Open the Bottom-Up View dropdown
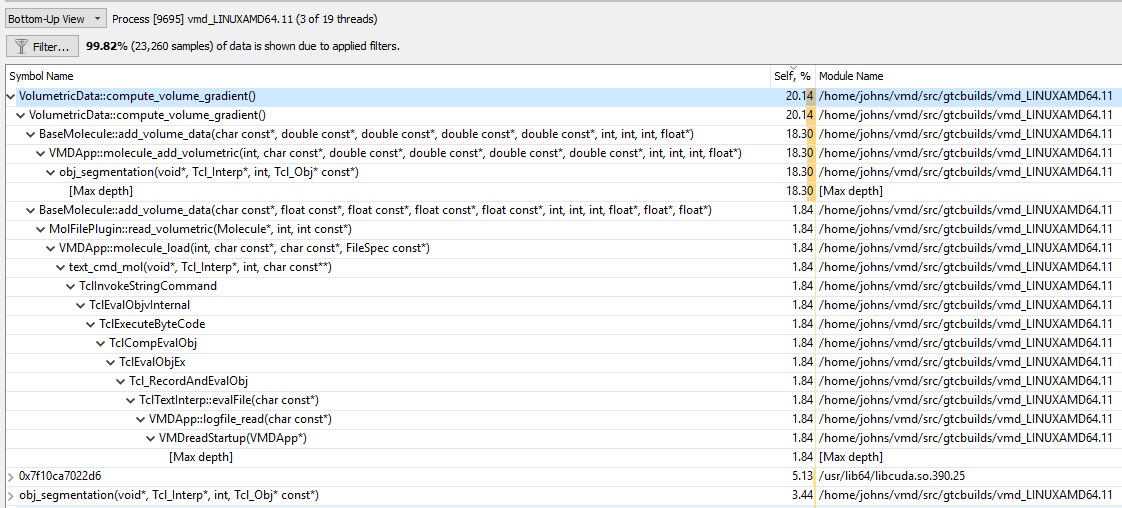Screen dimensions: 1122x508 click(54, 19)
